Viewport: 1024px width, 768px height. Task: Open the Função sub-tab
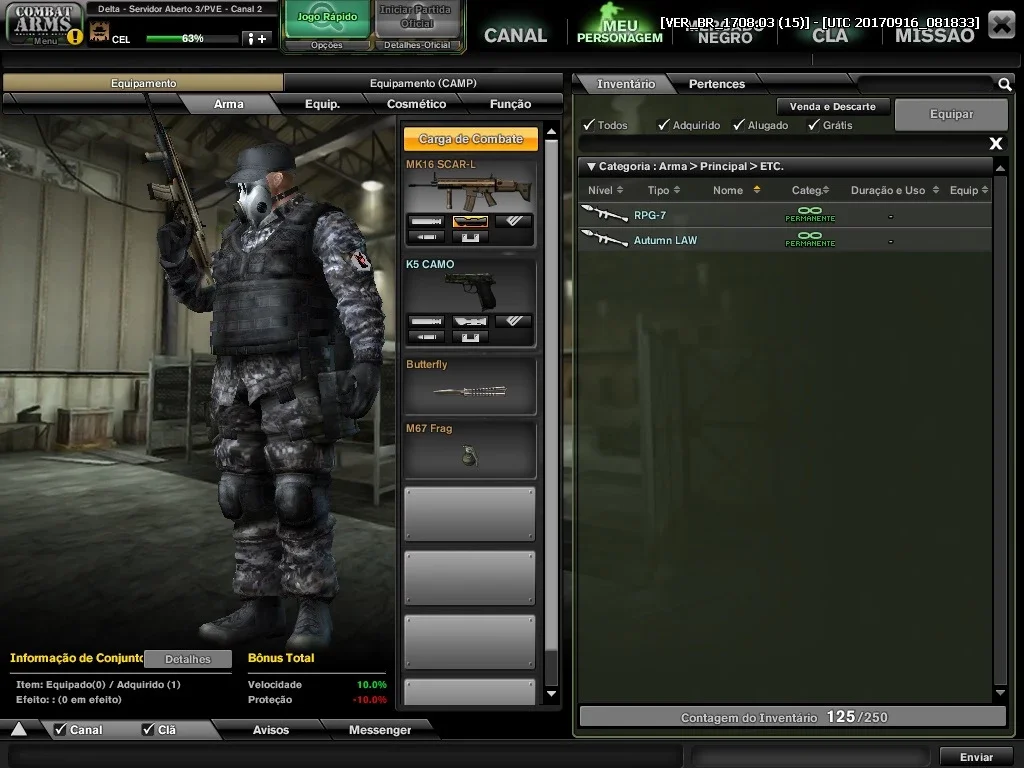(510, 104)
